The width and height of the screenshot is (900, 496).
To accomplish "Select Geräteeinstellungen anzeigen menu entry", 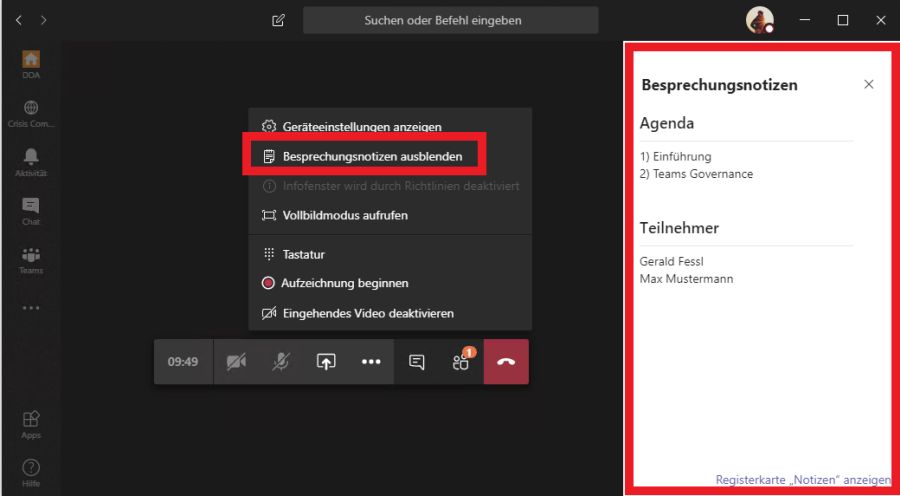I will coord(390,126).
